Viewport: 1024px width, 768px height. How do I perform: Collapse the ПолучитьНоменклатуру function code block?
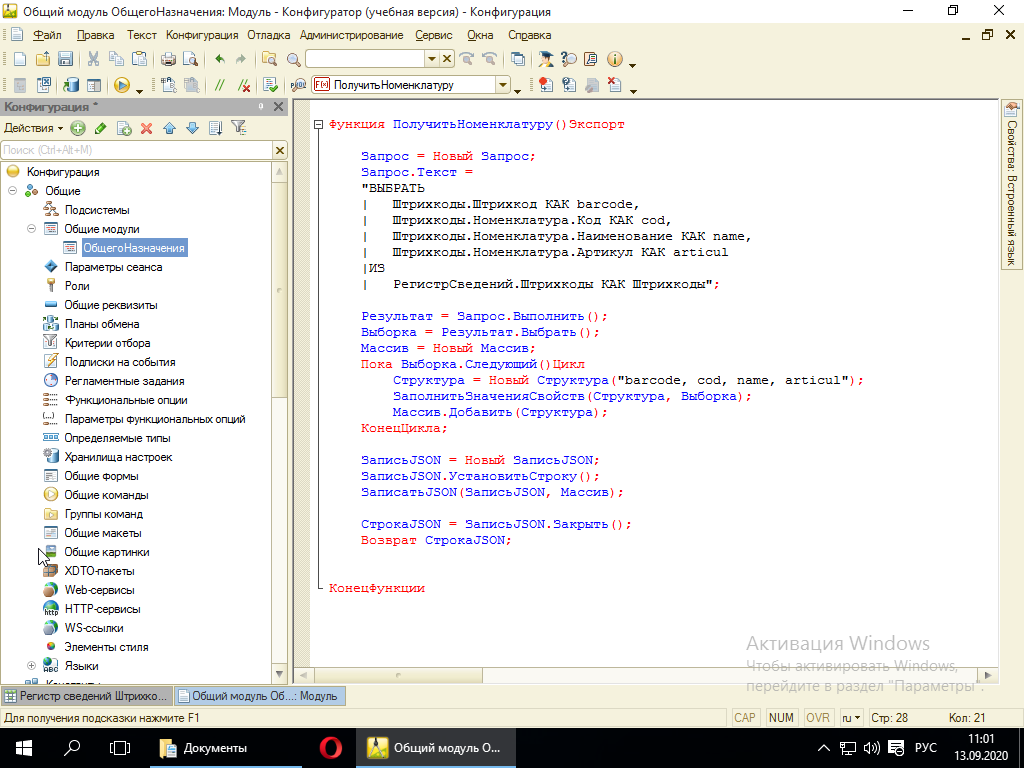tap(318, 125)
